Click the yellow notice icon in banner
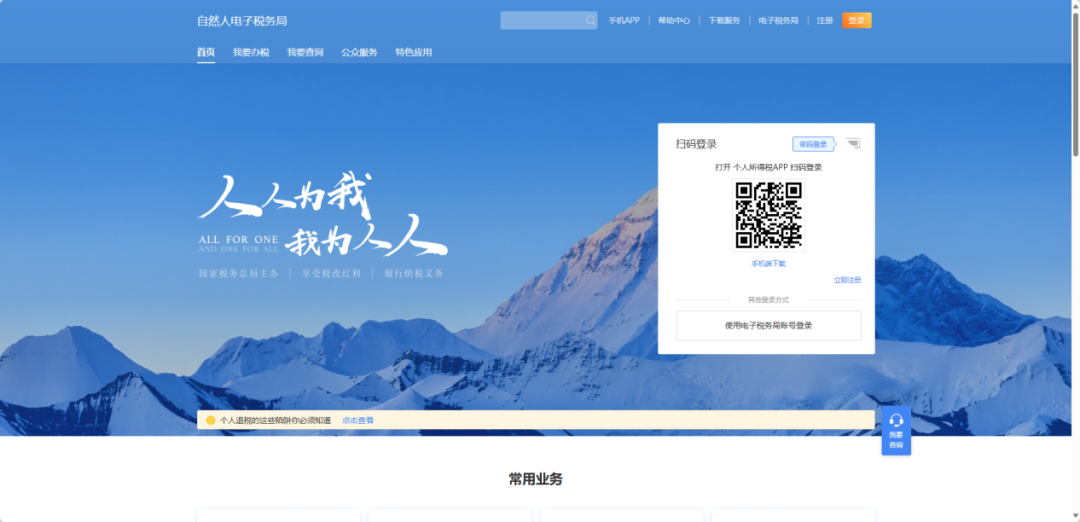This screenshot has width=1080, height=522. (211, 420)
